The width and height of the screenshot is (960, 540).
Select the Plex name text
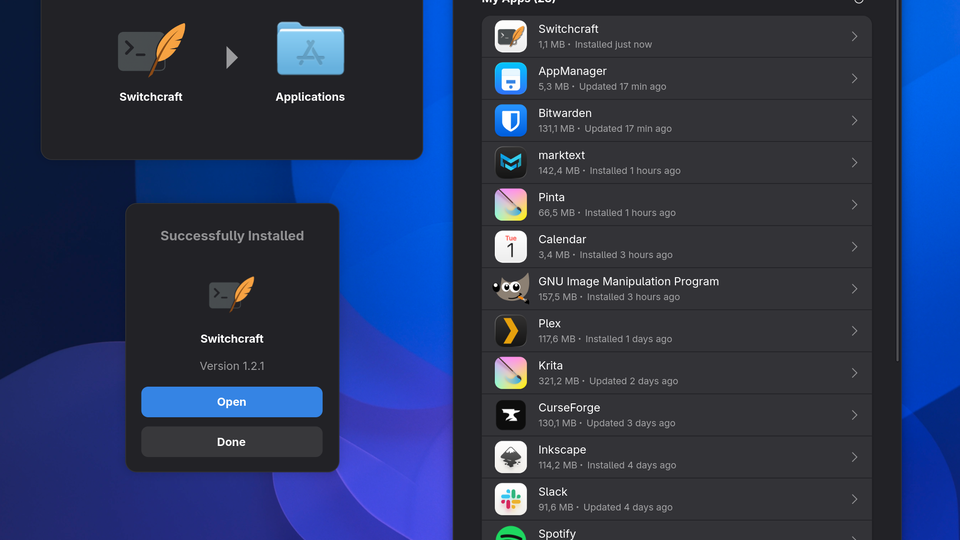[x=550, y=323]
